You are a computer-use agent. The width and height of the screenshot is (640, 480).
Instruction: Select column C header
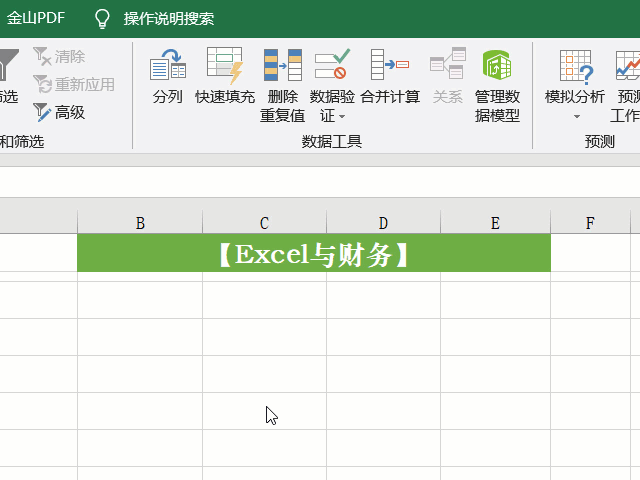(264, 223)
